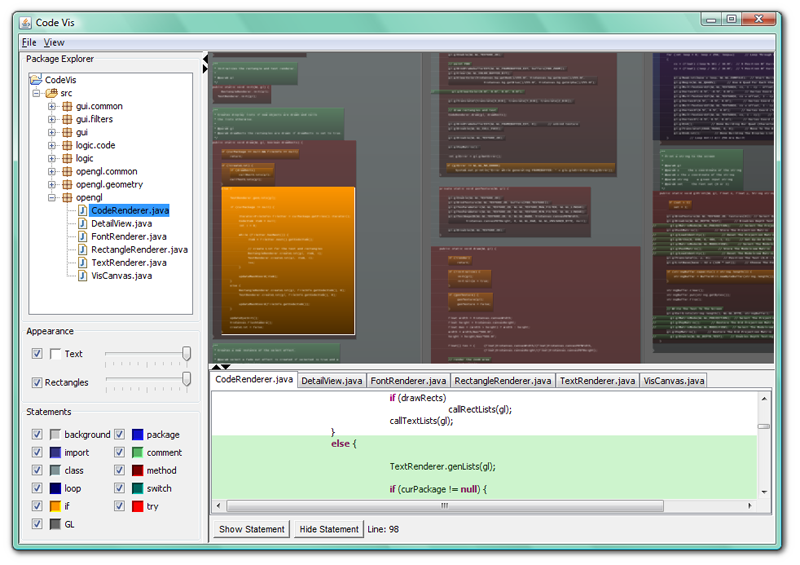Click the FontRenderer.java file icon in tree

point(83,237)
